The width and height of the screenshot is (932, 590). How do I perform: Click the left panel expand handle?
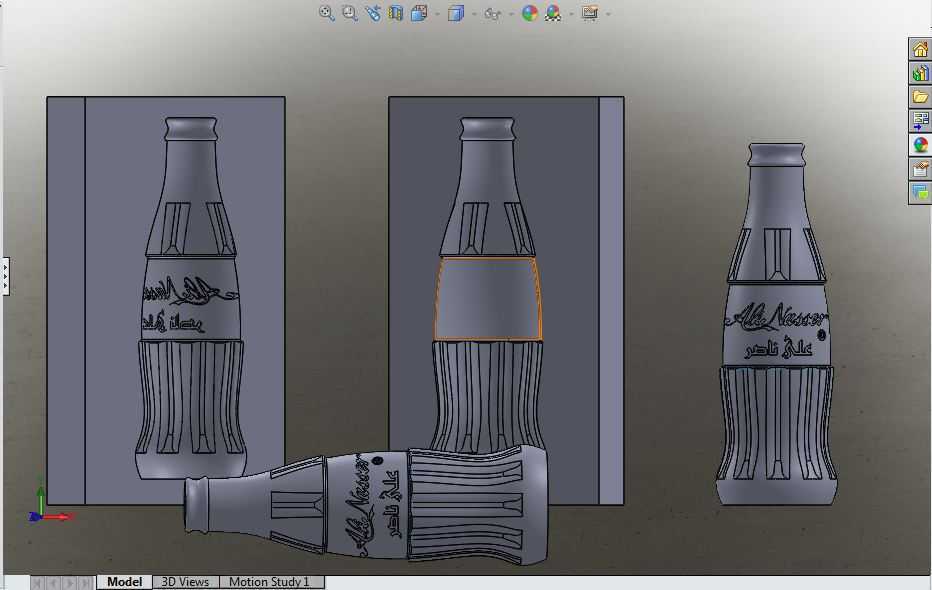(x=5, y=276)
